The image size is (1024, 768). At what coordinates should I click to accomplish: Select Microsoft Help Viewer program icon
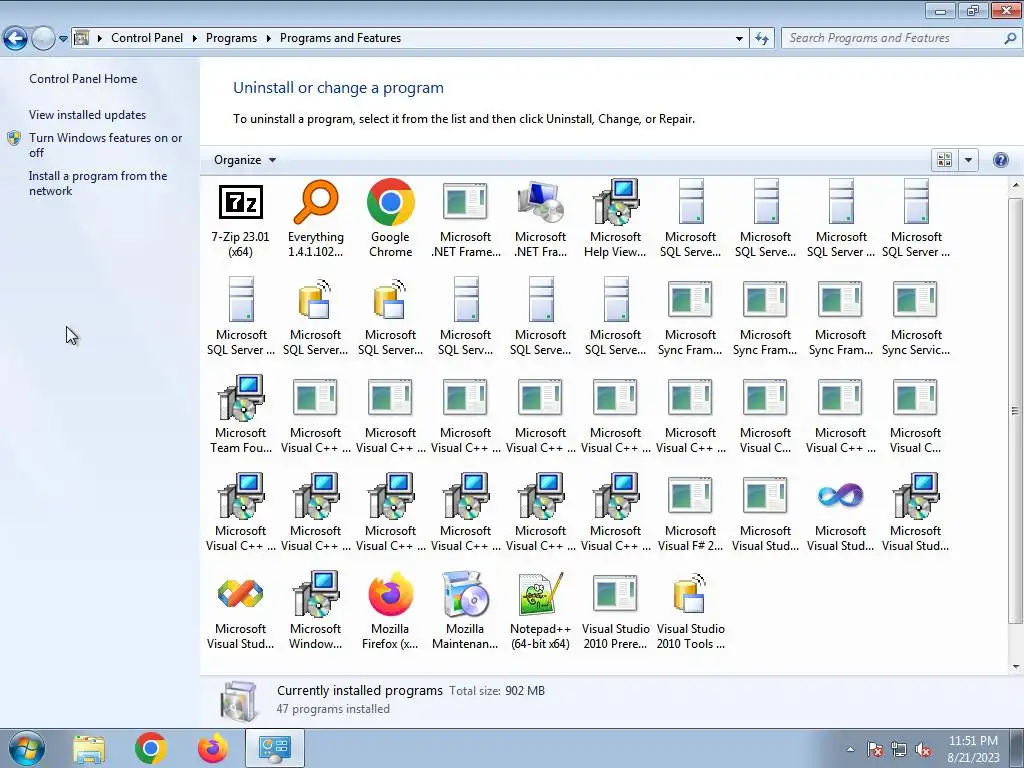click(615, 218)
